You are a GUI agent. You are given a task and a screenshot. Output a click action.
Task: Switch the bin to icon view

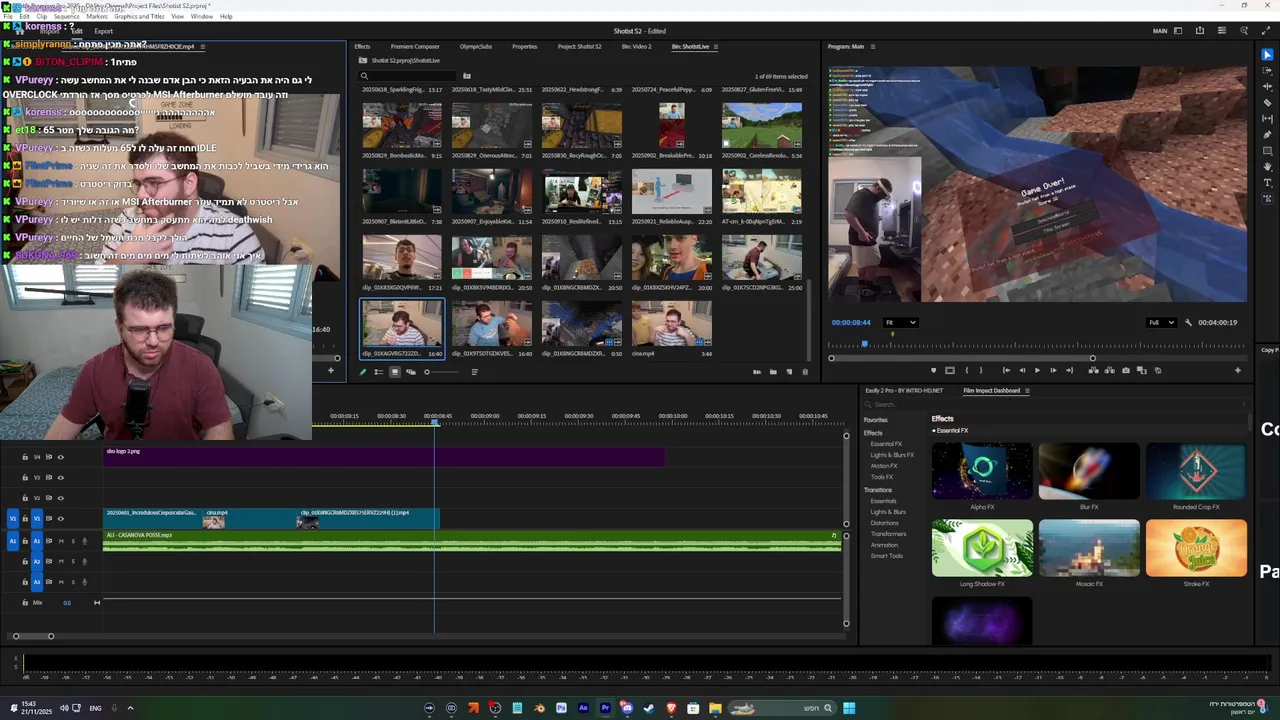pyautogui.click(x=394, y=372)
